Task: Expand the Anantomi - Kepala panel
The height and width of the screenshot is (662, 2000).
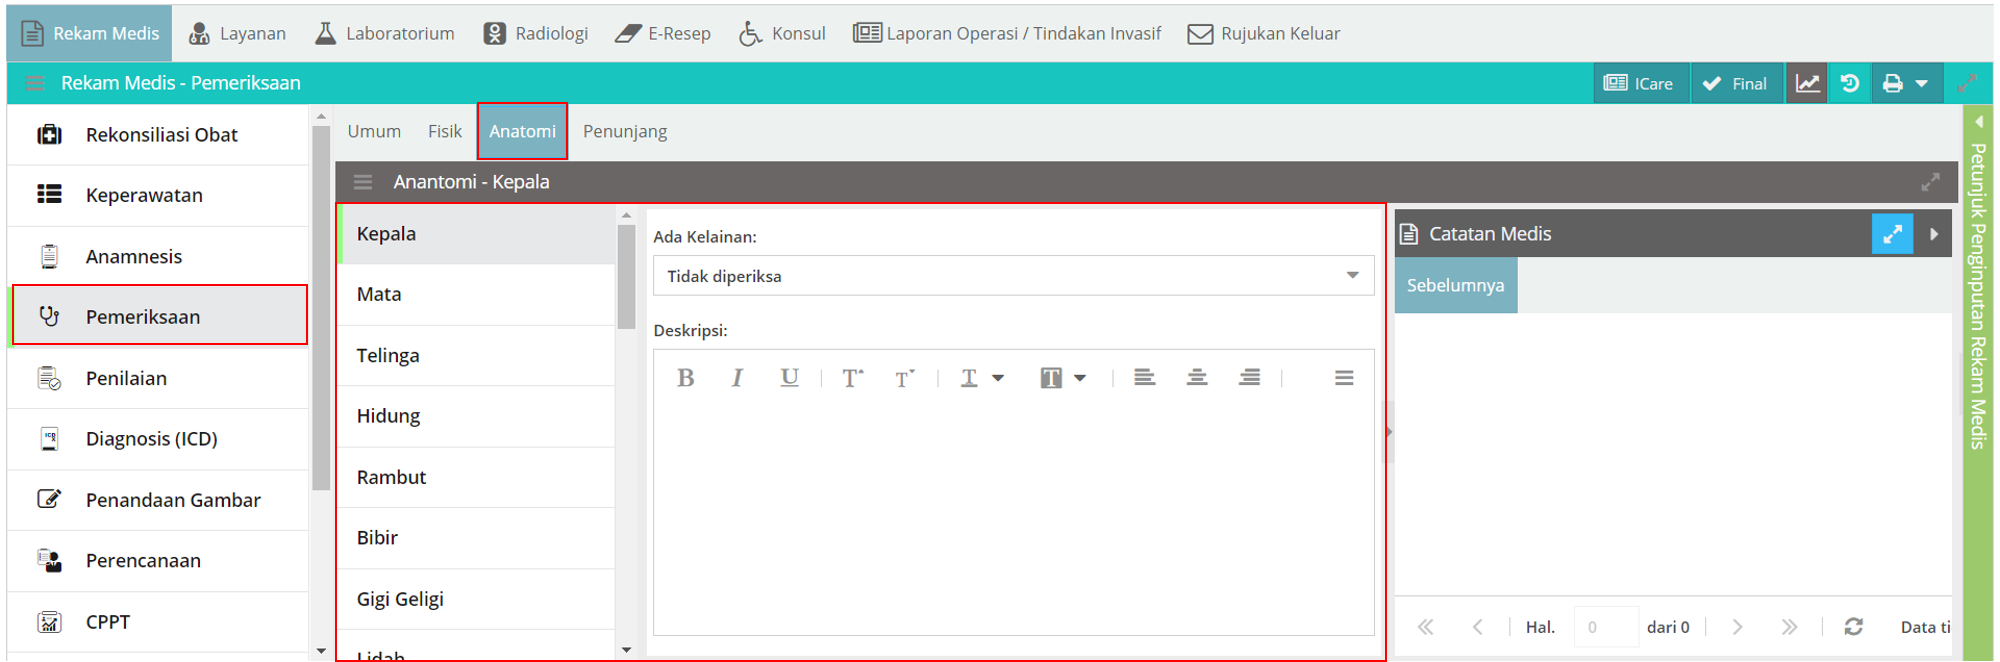Action: tap(1930, 182)
